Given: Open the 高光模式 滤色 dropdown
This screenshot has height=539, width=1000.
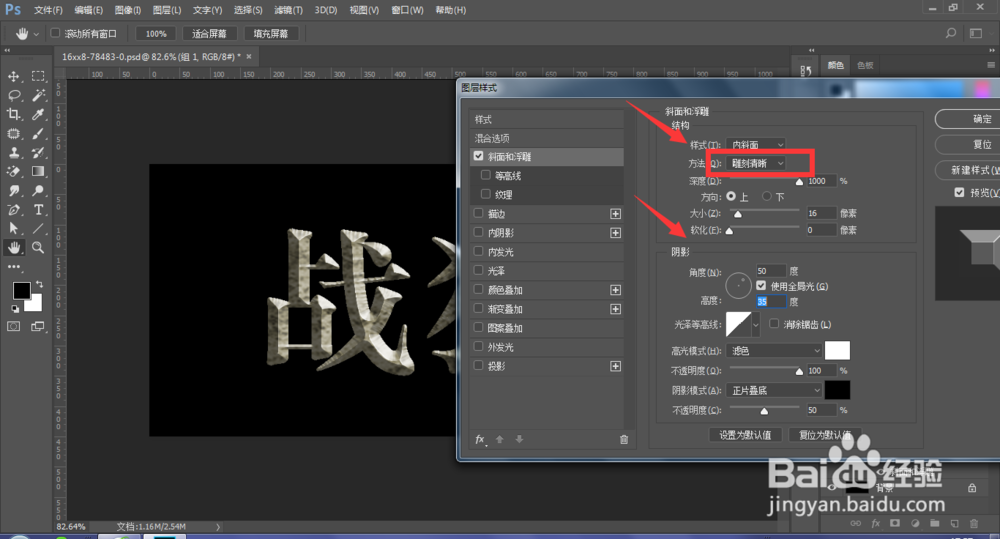Looking at the screenshot, I should click(x=774, y=350).
